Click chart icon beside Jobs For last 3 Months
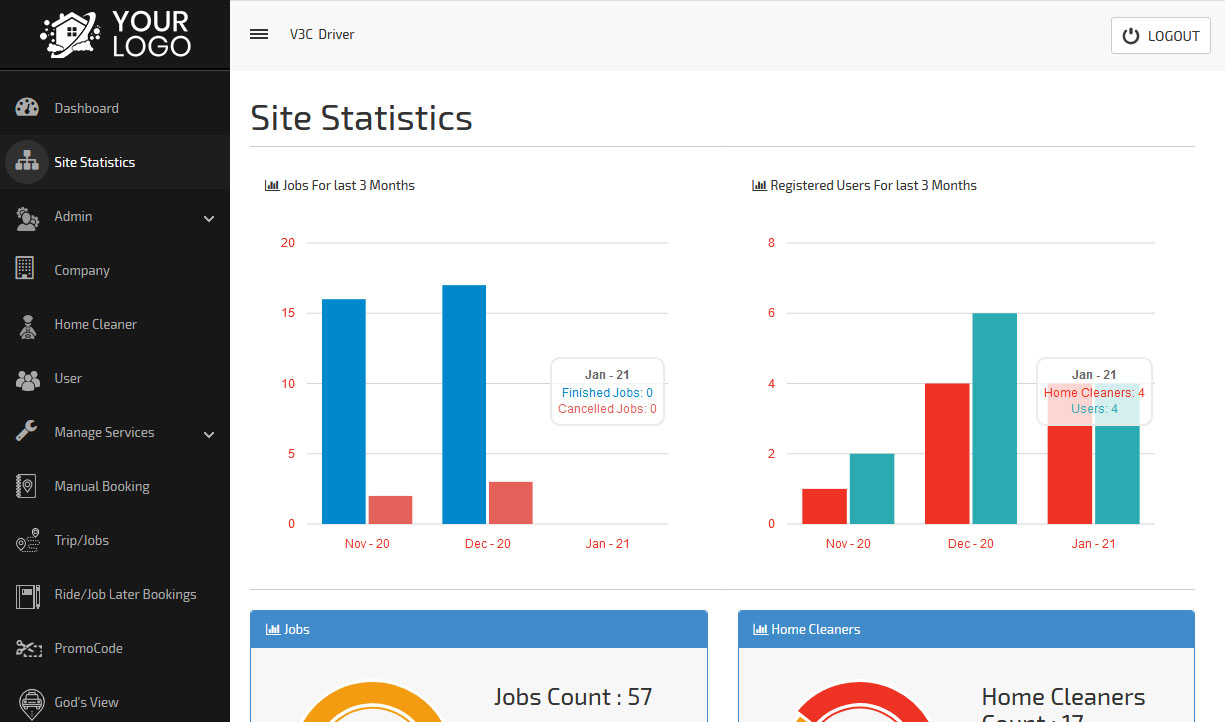Image resolution: width=1225 pixels, height=722 pixels. click(272, 185)
